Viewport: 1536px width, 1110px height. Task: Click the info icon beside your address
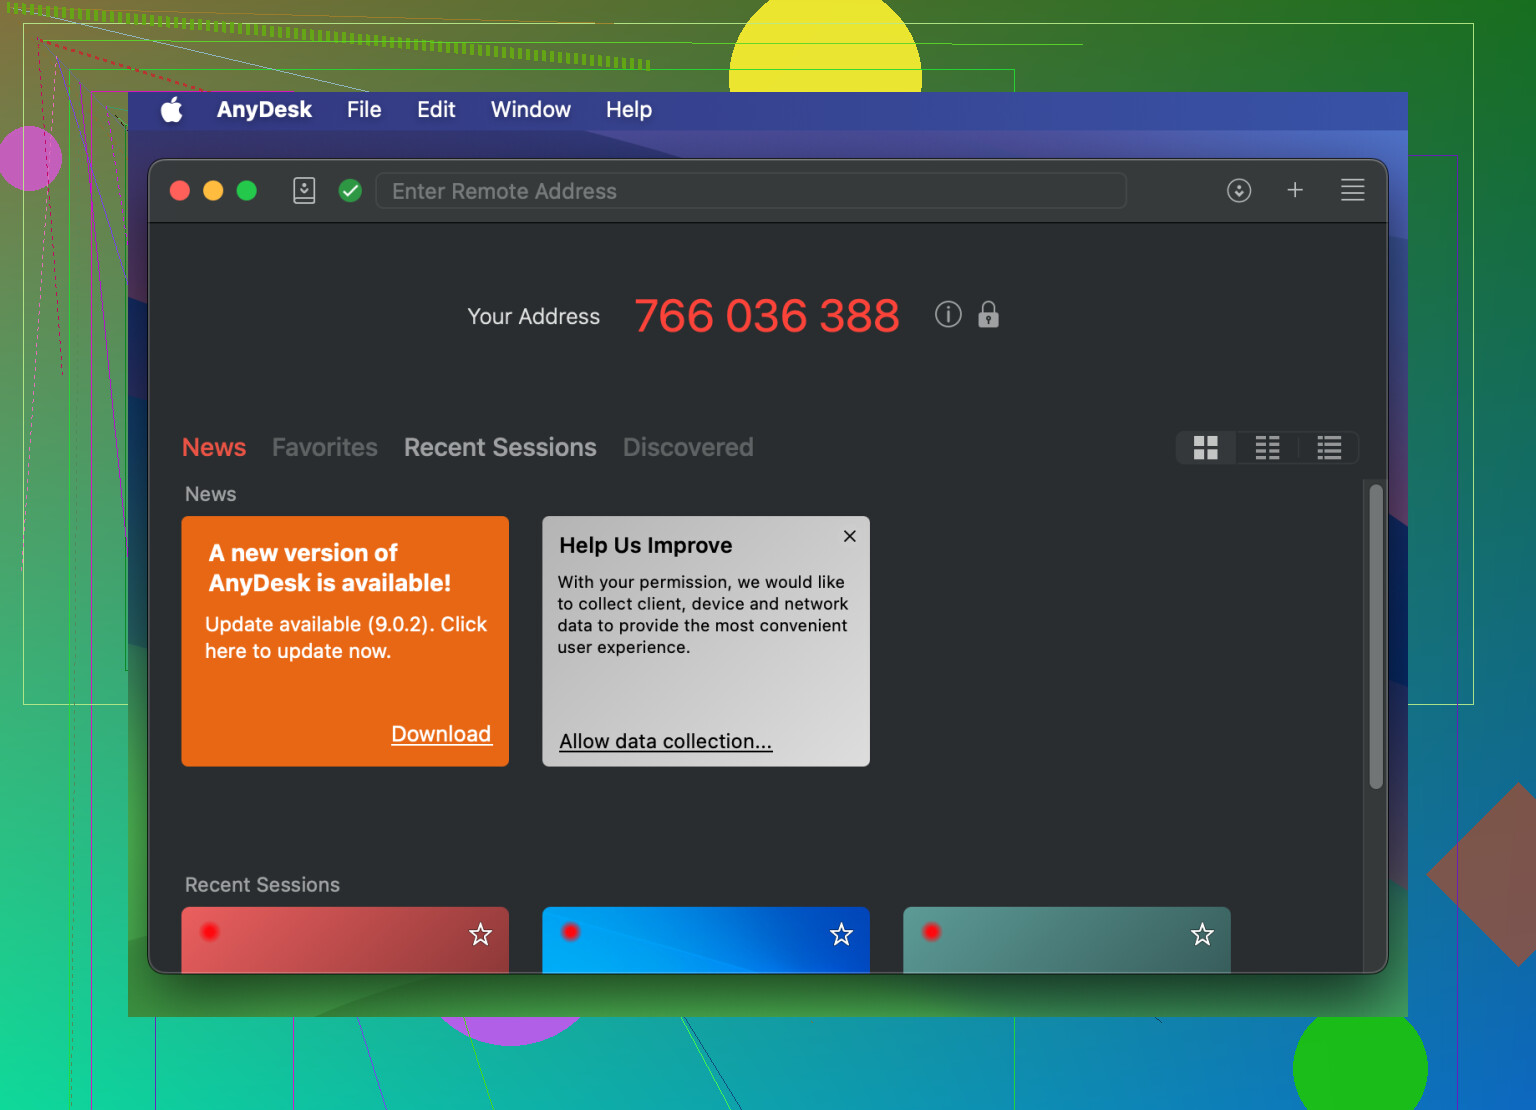click(948, 315)
